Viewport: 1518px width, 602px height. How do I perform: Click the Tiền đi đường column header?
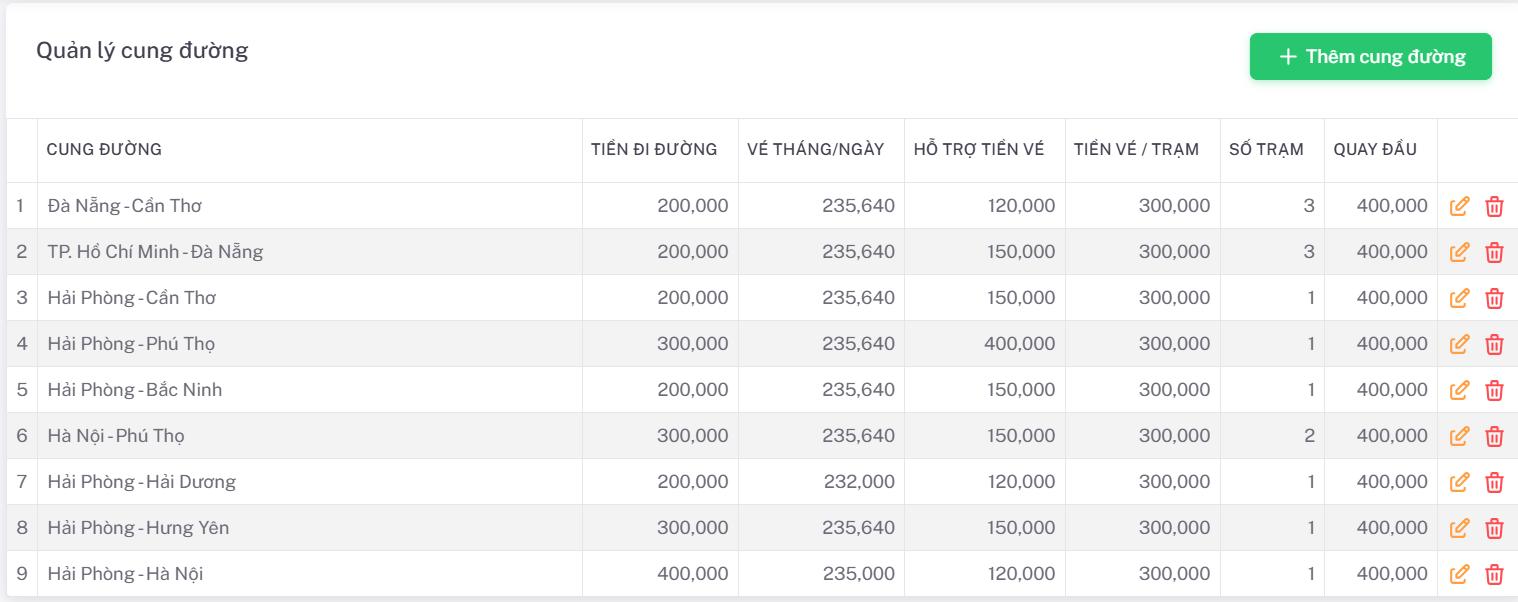pyautogui.click(x=654, y=150)
